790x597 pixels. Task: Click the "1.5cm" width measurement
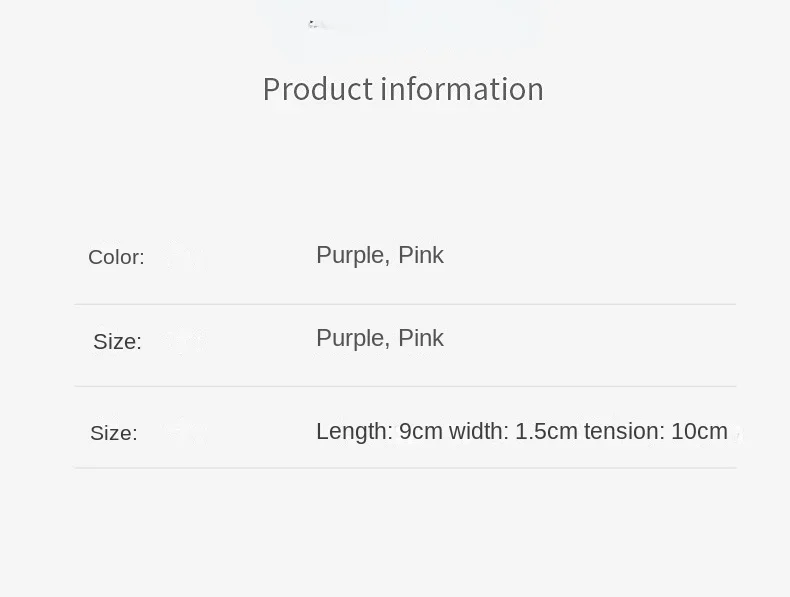coord(546,431)
